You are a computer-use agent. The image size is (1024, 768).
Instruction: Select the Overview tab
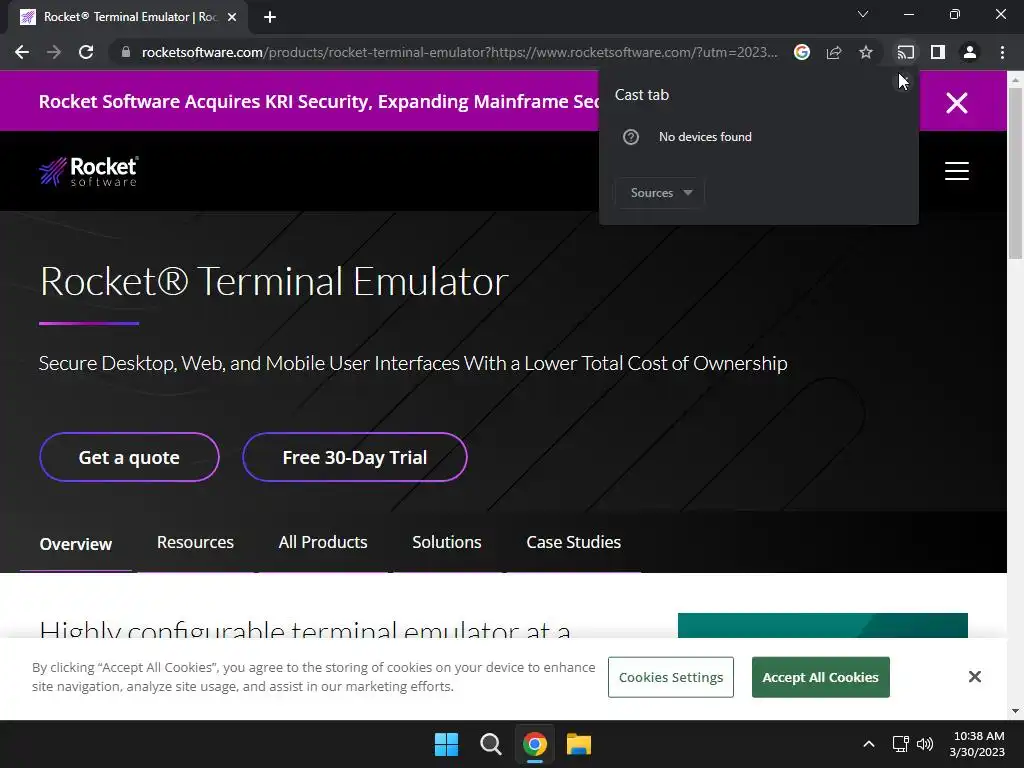76,543
